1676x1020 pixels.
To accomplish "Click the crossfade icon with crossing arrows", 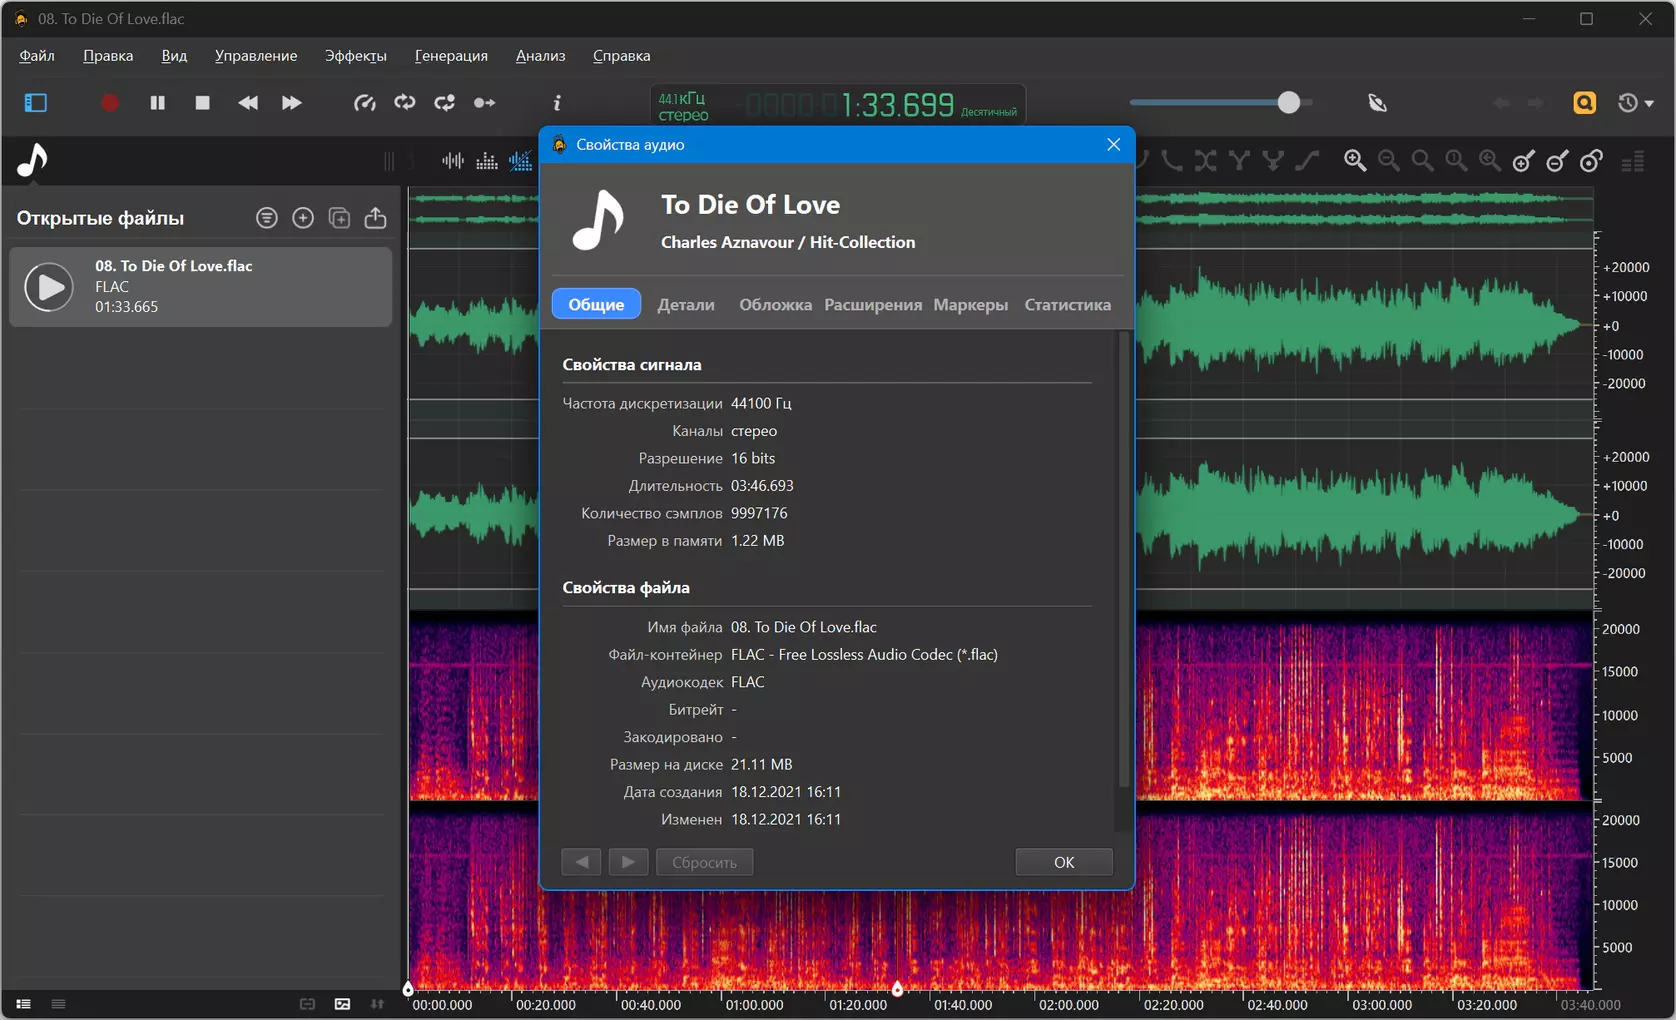I will tap(1206, 161).
